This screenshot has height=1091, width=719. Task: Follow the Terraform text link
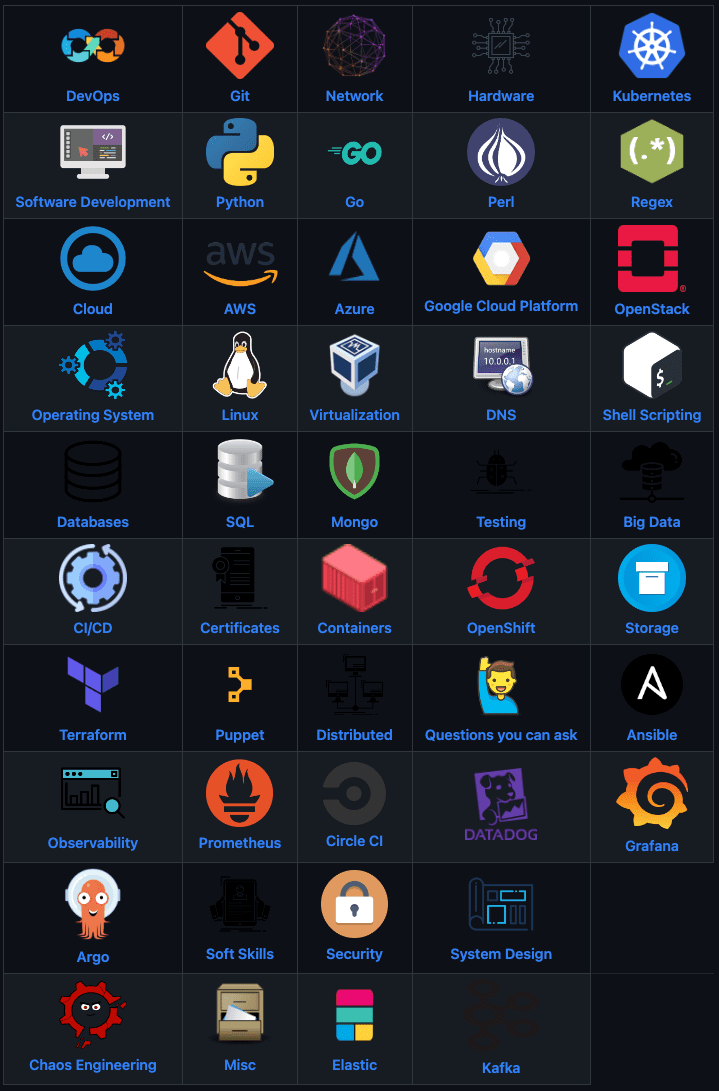(x=93, y=735)
